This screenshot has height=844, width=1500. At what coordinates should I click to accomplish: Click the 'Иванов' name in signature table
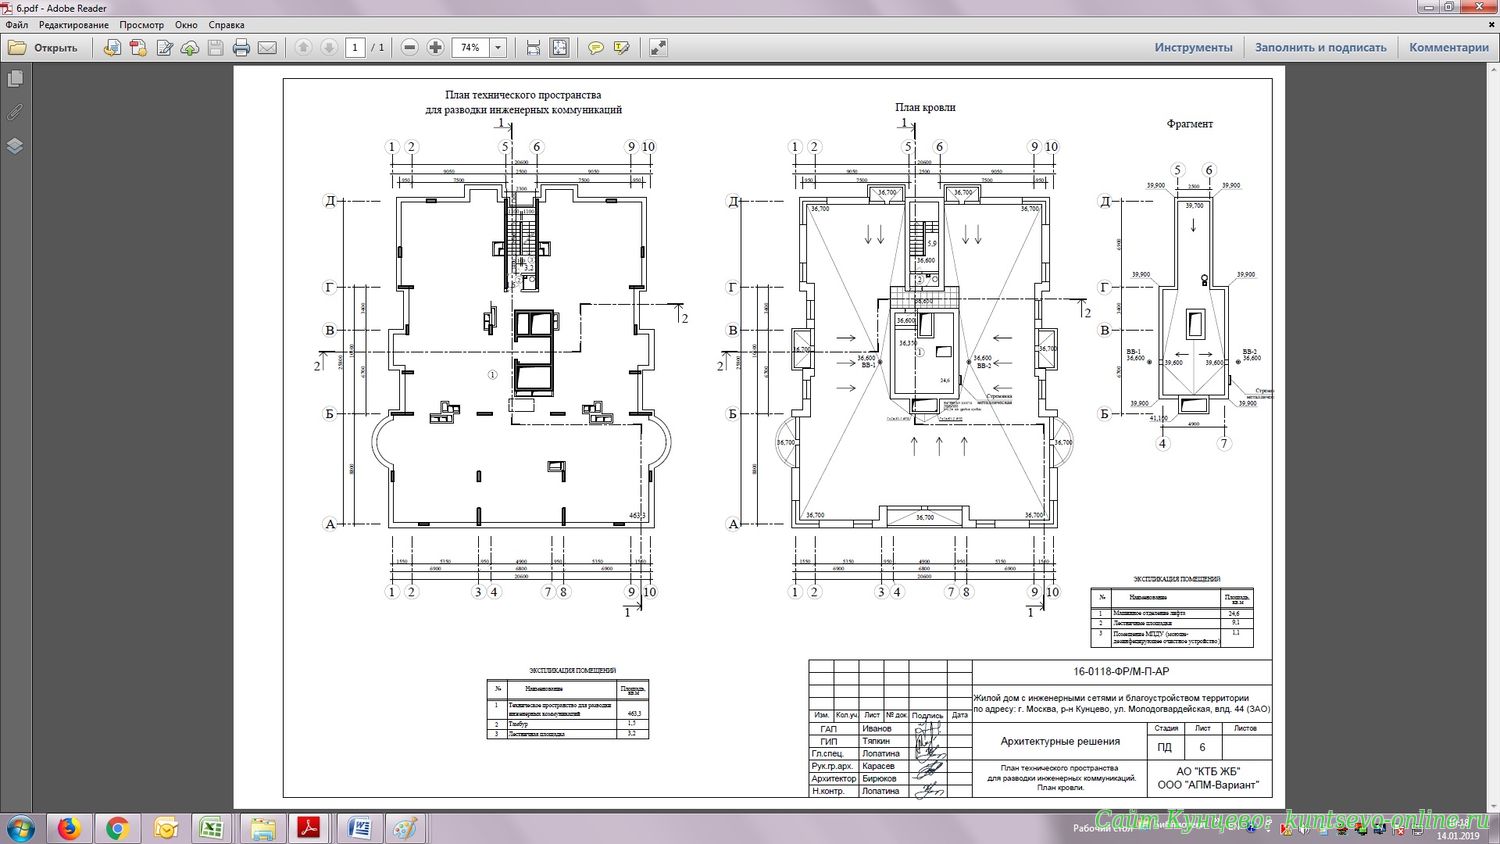coord(877,729)
